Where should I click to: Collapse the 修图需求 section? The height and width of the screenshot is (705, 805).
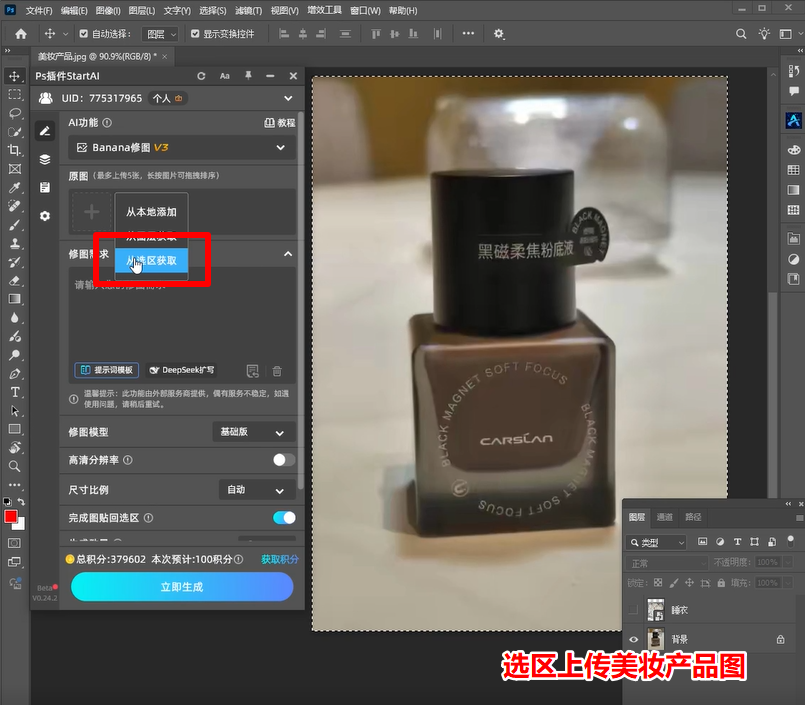(x=288, y=254)
